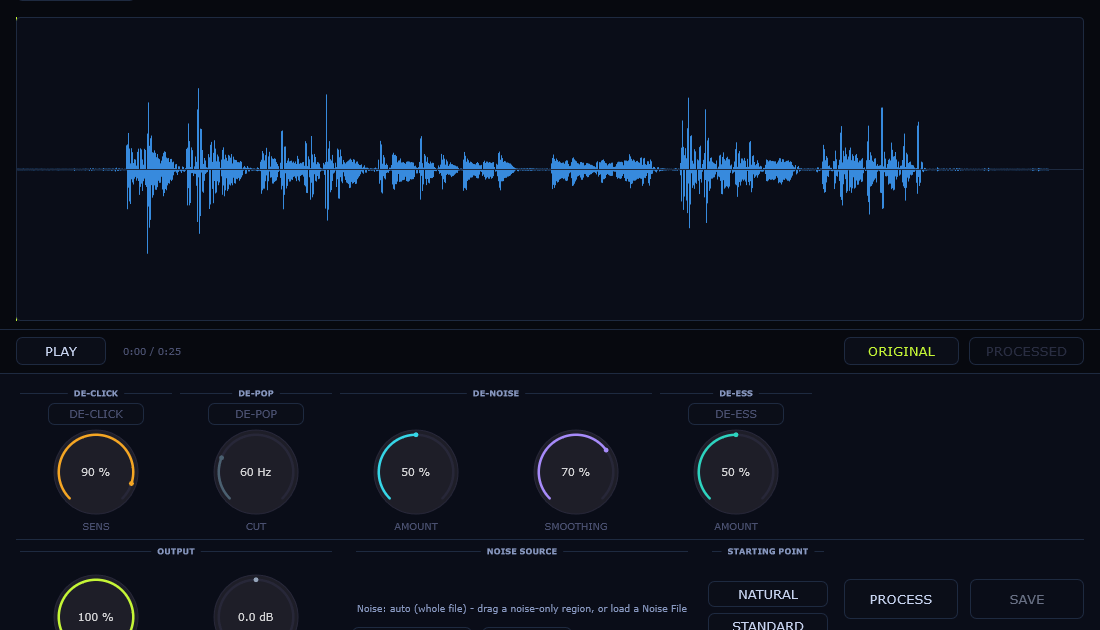Viewport: 1100px width, 630px height.
Task: Click the De-Ess AMOUNT knob
Action: 736,472
